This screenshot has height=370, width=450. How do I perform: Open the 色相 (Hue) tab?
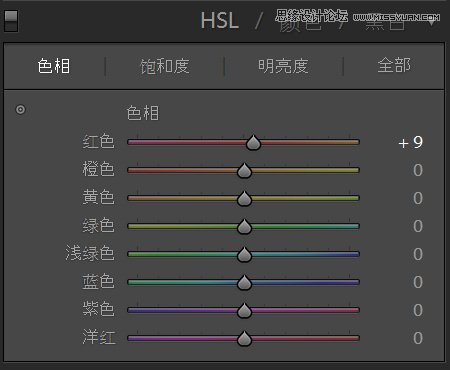[54, 66]
